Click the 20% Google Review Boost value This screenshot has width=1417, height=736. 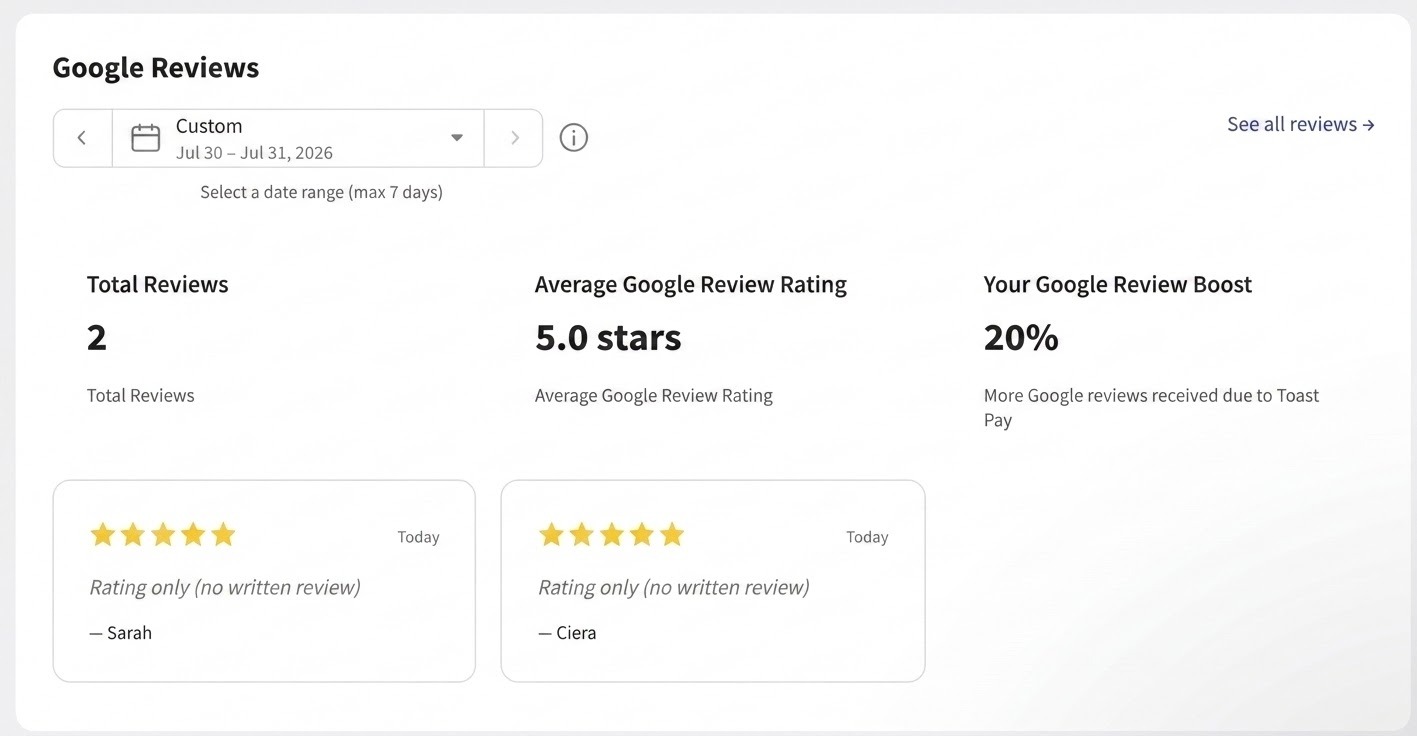tap(1021, 338)
